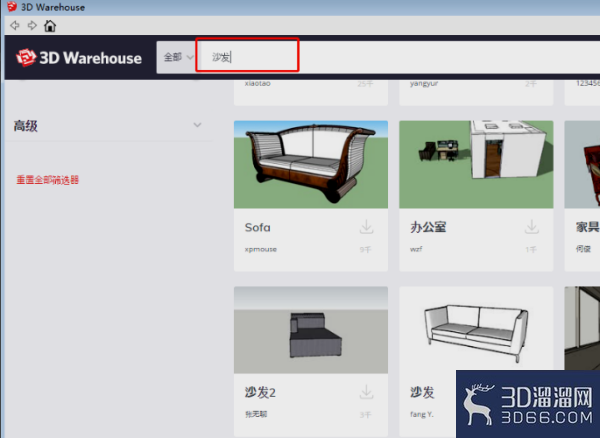Open the 沙发2 model thumbnail
This screenshot has width=600, height=438.
311,330
